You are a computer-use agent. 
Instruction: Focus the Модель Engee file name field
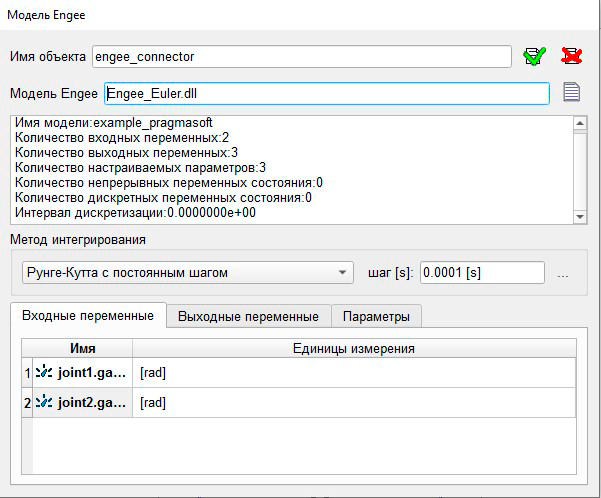tap(326, 93)
